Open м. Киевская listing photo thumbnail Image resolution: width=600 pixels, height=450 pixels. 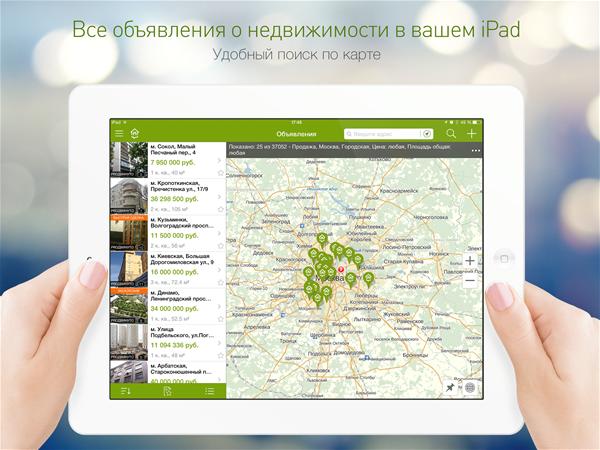(129, 269)
